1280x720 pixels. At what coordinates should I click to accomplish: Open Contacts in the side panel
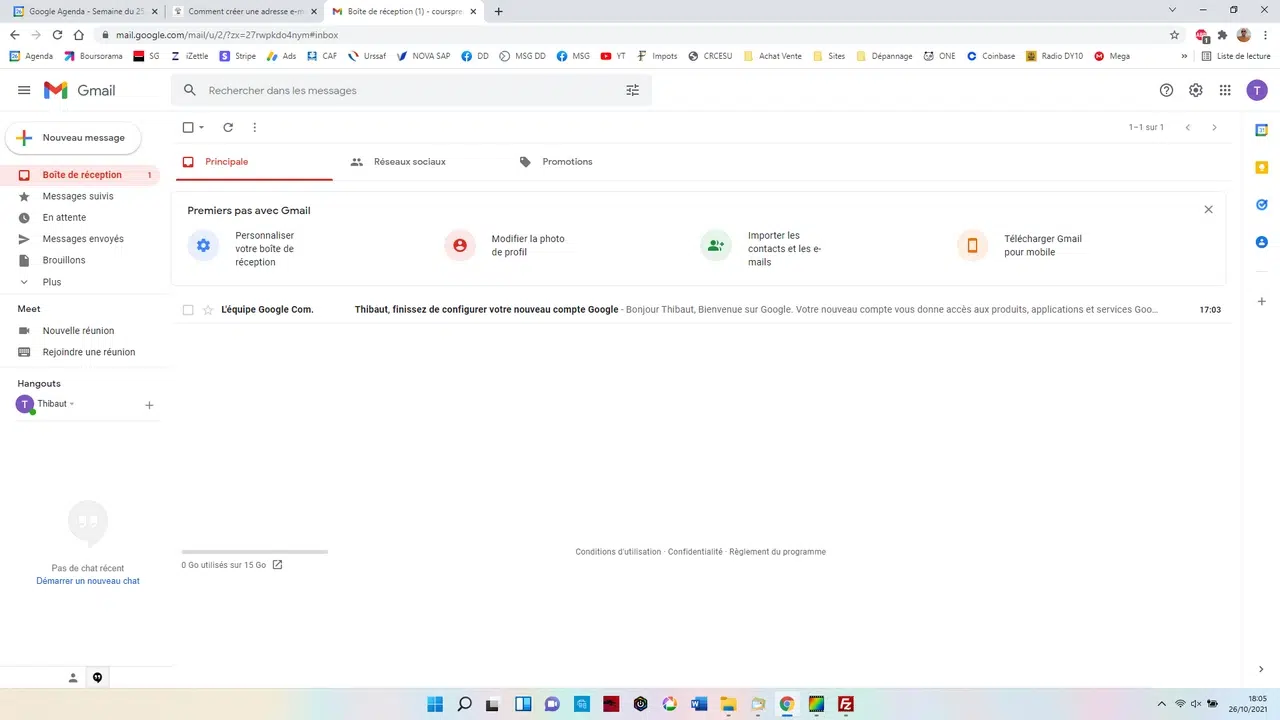coord(1261,242)
